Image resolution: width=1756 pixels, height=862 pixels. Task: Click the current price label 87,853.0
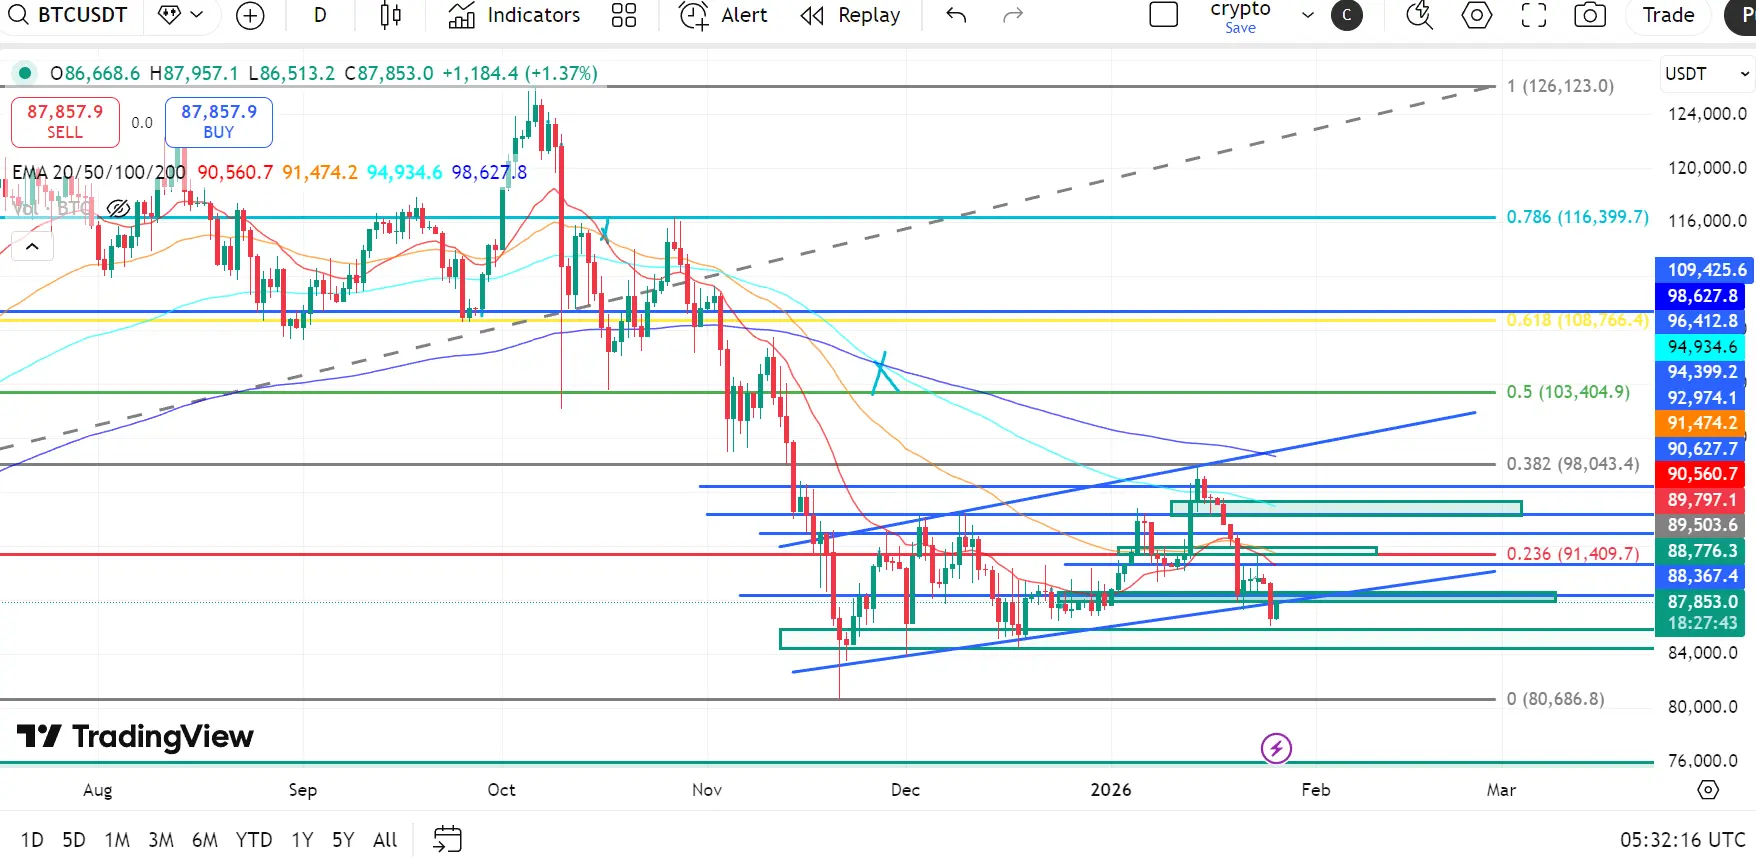pyautogui.click(x=1702, y=602)
